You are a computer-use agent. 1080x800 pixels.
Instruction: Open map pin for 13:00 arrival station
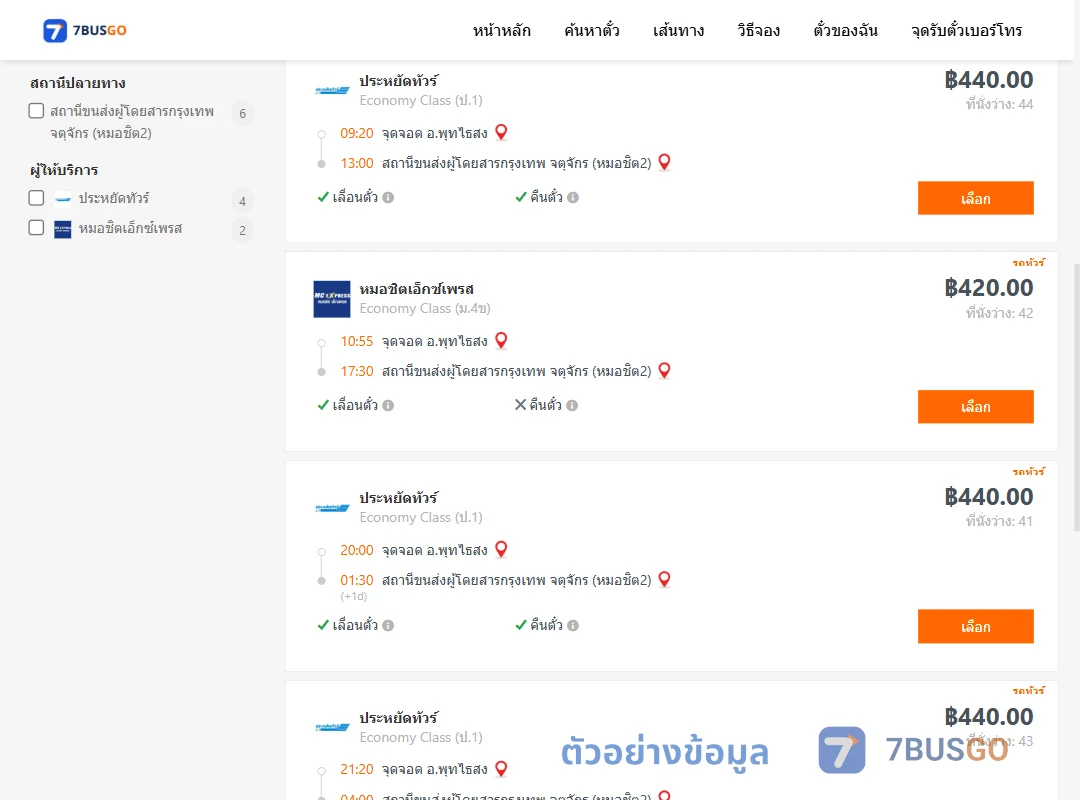coord(665,163)
